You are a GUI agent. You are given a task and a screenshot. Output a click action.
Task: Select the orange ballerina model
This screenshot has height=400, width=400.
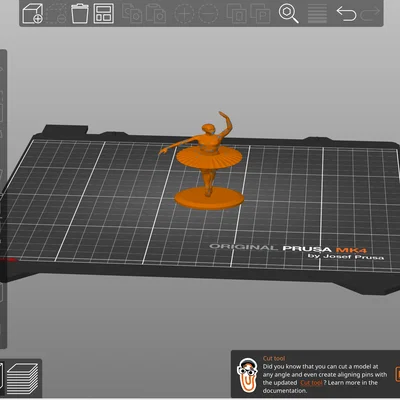tap(207, 162)
